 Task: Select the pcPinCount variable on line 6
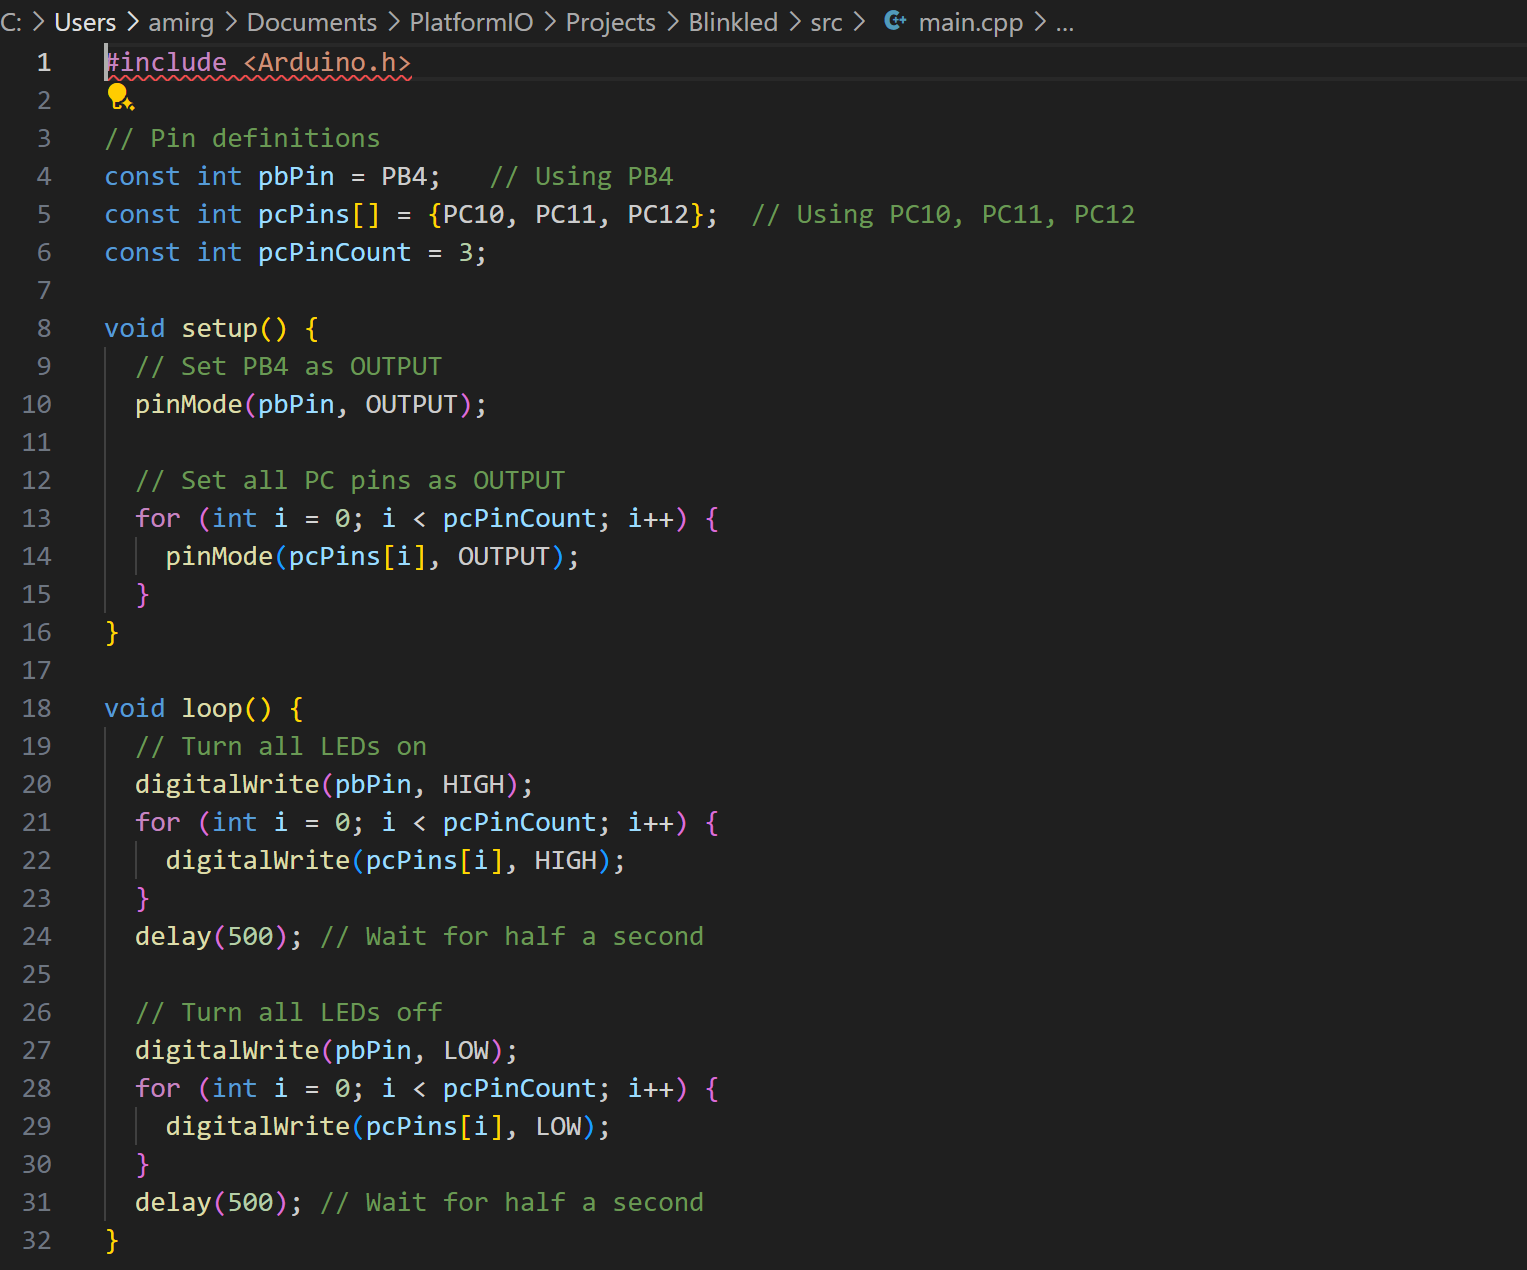[333, 252]
